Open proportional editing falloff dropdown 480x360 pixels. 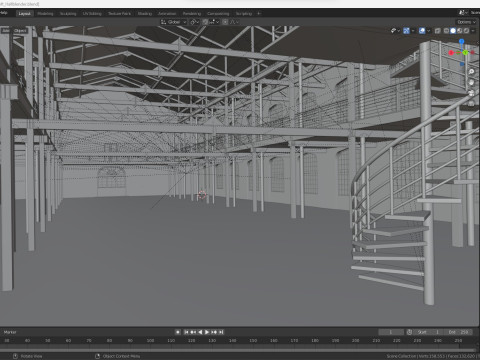(234, 22)
